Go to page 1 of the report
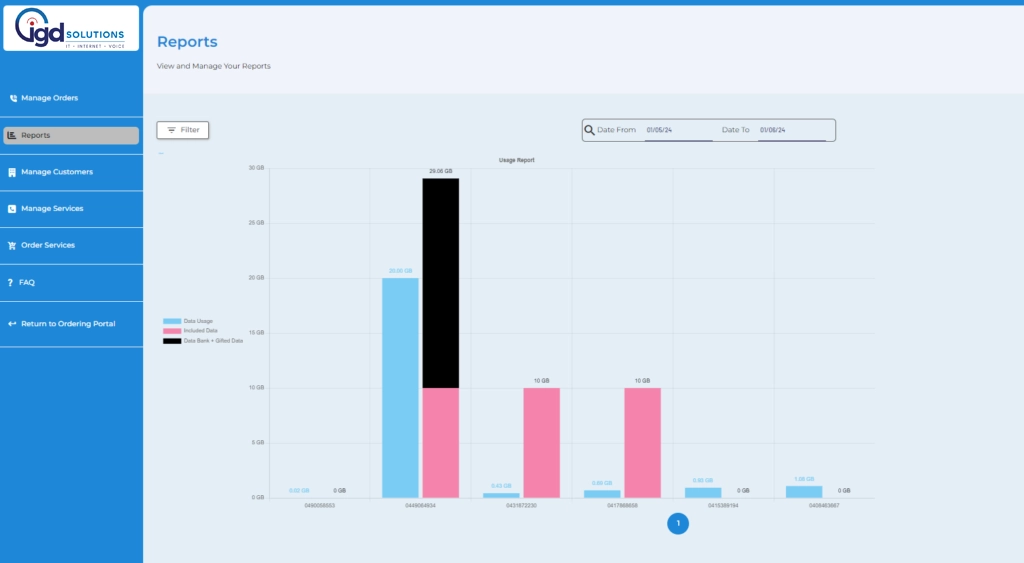The width and height of the screenshot is (1024, 563). tap(678, 523)
